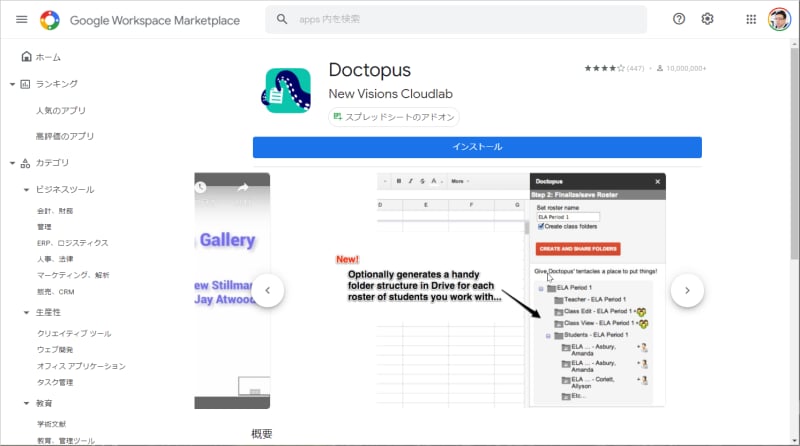Select オフィス アプリケーション category
Image resolution: width=800 pixels, height=446 pixels.
(x=81, y=366)
